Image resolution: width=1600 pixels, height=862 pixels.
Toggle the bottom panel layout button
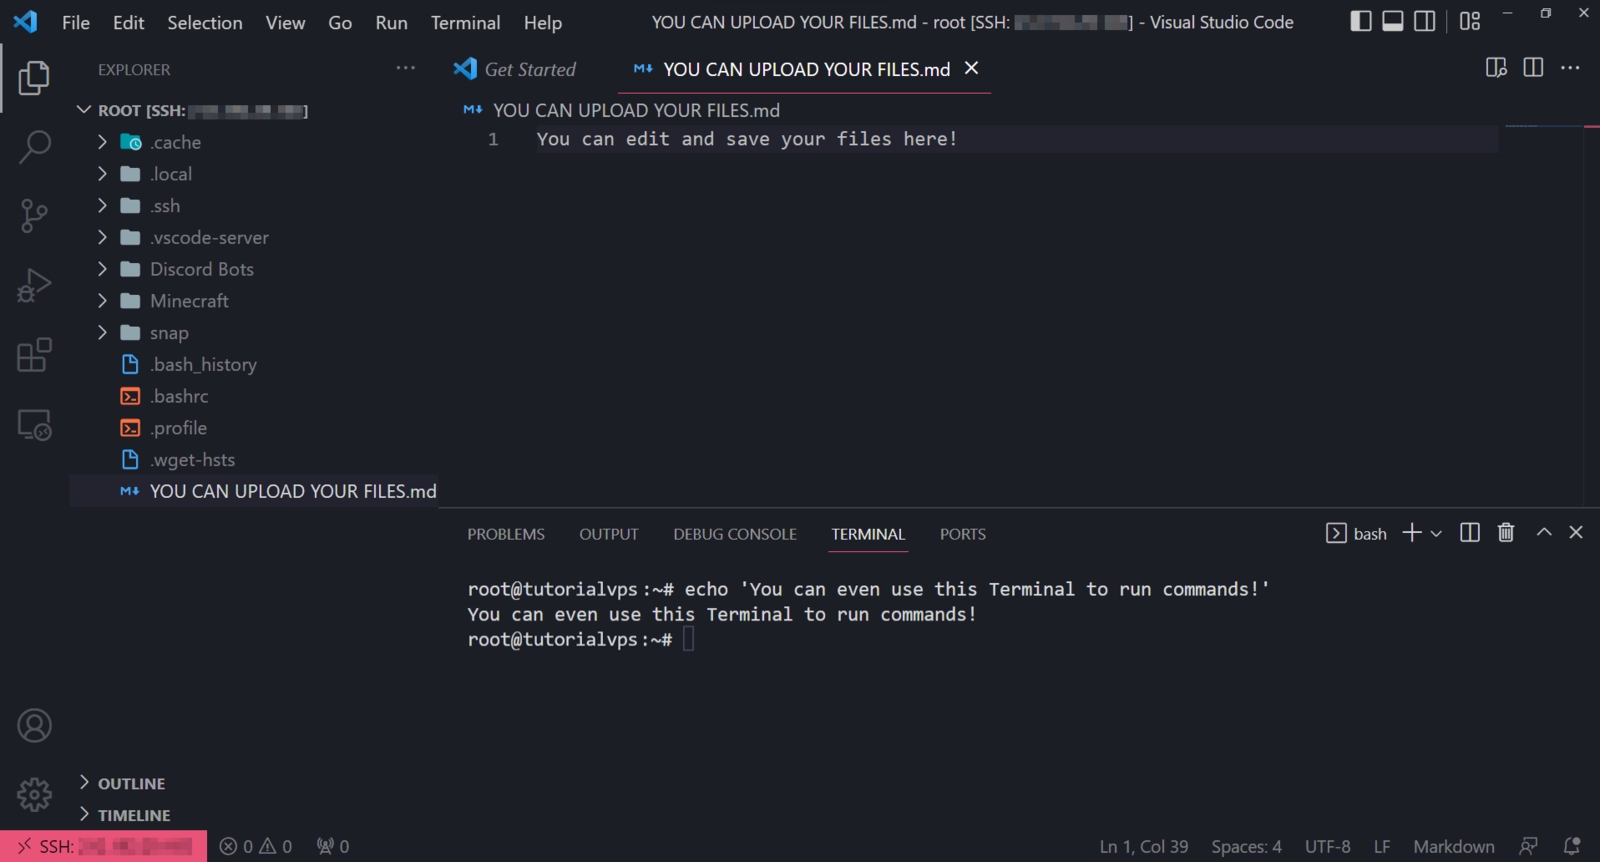pos(1392,21)
